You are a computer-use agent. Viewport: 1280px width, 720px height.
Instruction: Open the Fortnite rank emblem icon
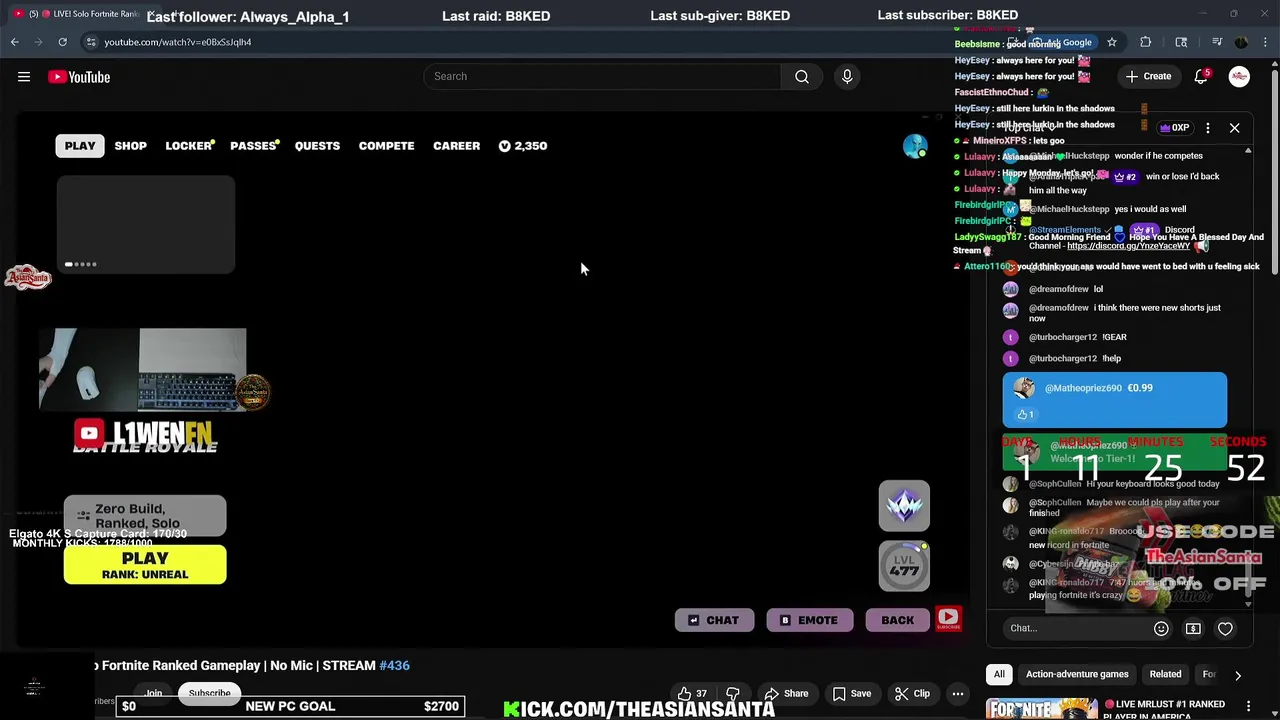point(904,506)
